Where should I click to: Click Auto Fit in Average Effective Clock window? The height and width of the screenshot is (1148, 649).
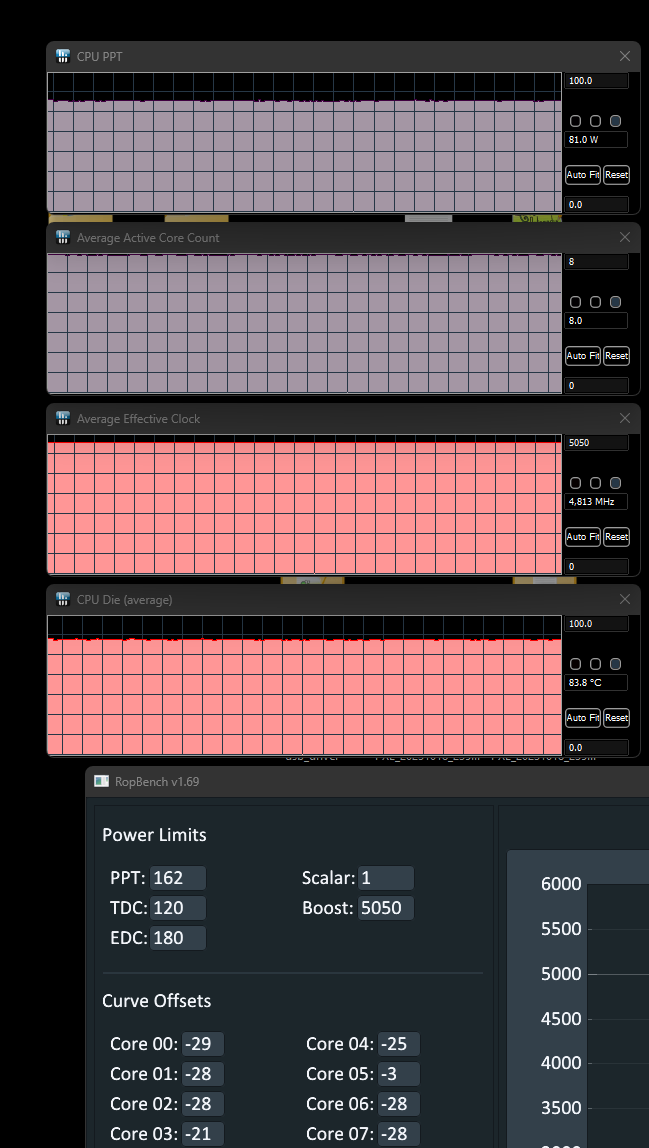pyautogui.click(x=582, y=537)
